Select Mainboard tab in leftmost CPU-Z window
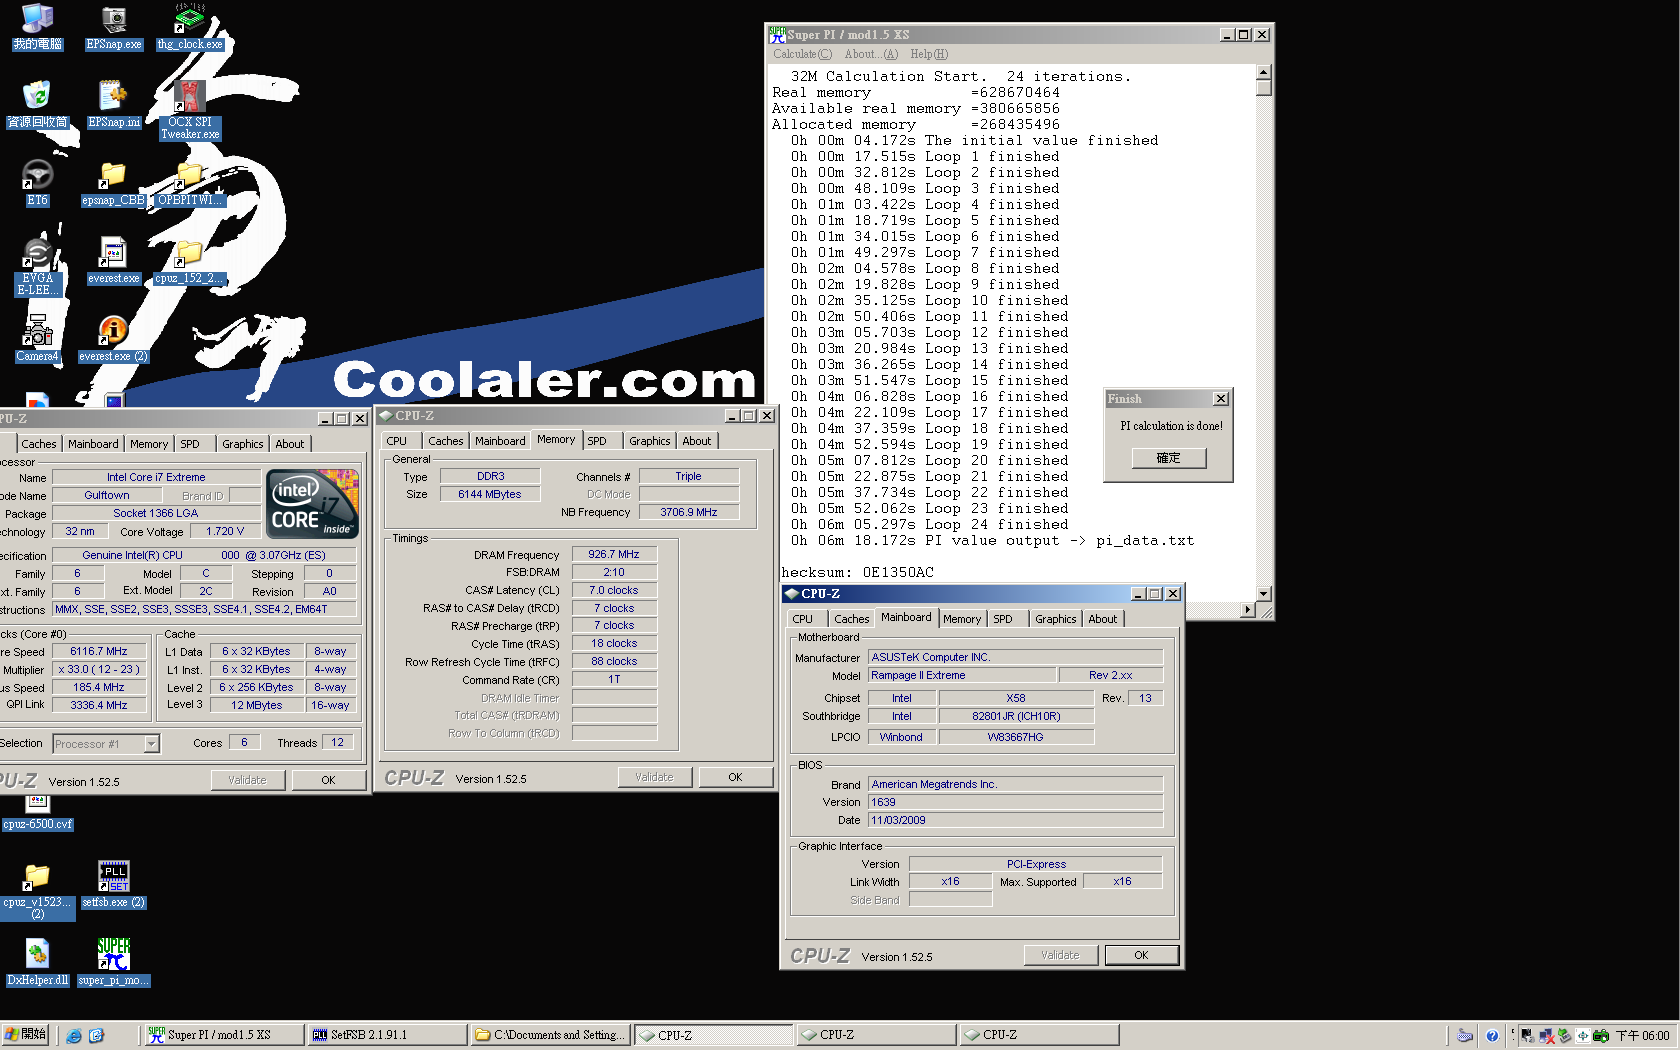1680x1050 pixels. tap(93, 444)
